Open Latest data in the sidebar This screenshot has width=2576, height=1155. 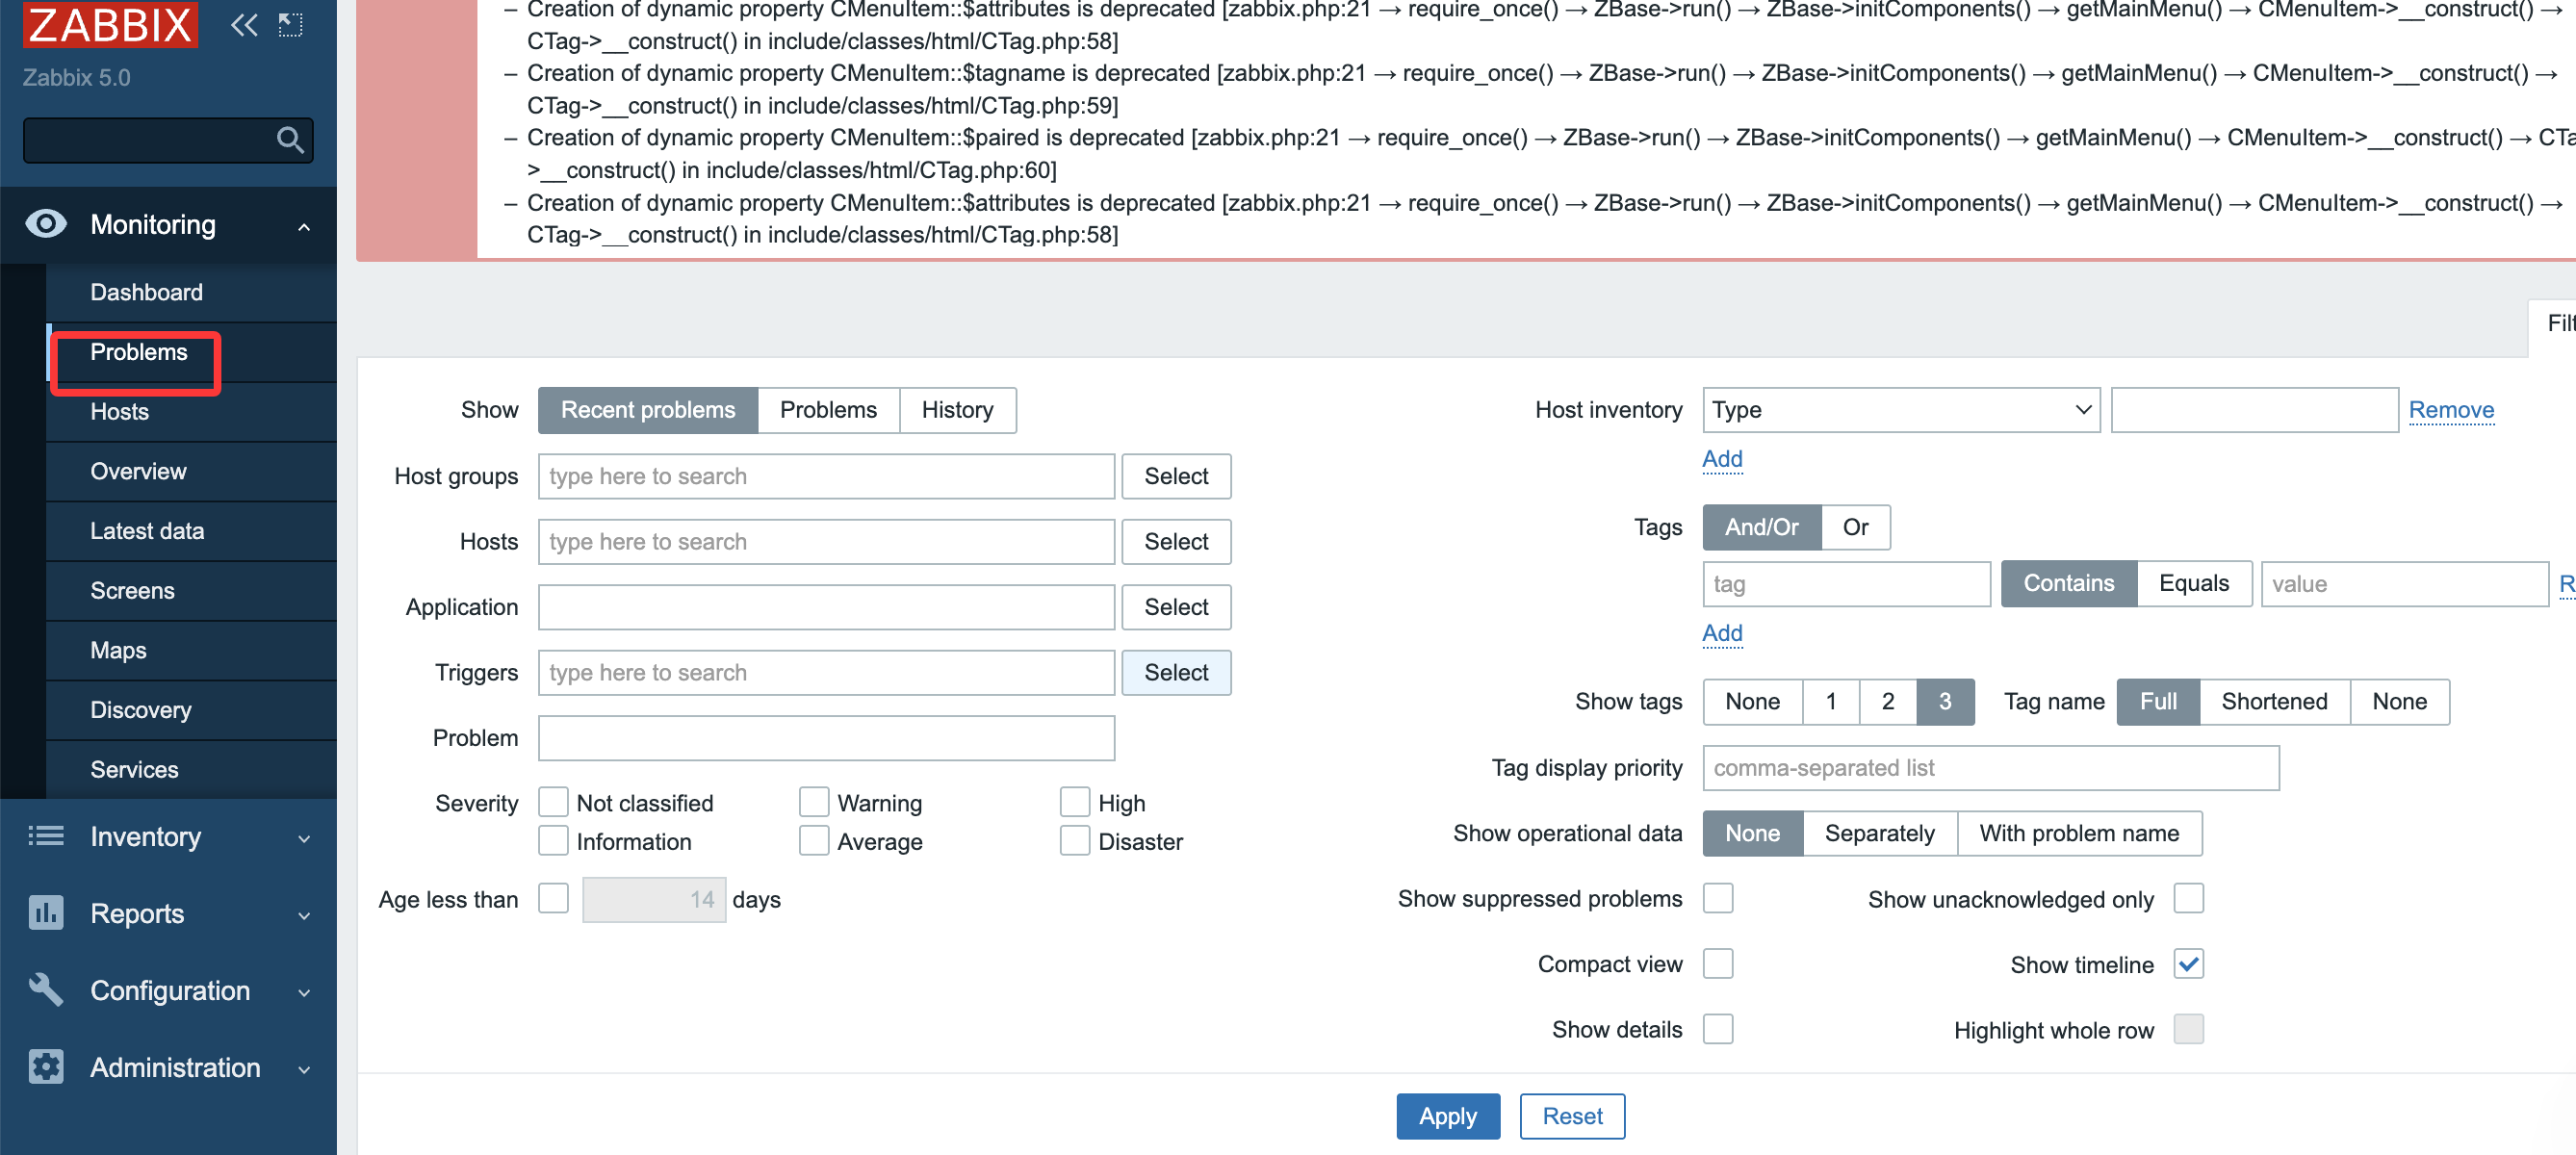(x=147, y=531)
